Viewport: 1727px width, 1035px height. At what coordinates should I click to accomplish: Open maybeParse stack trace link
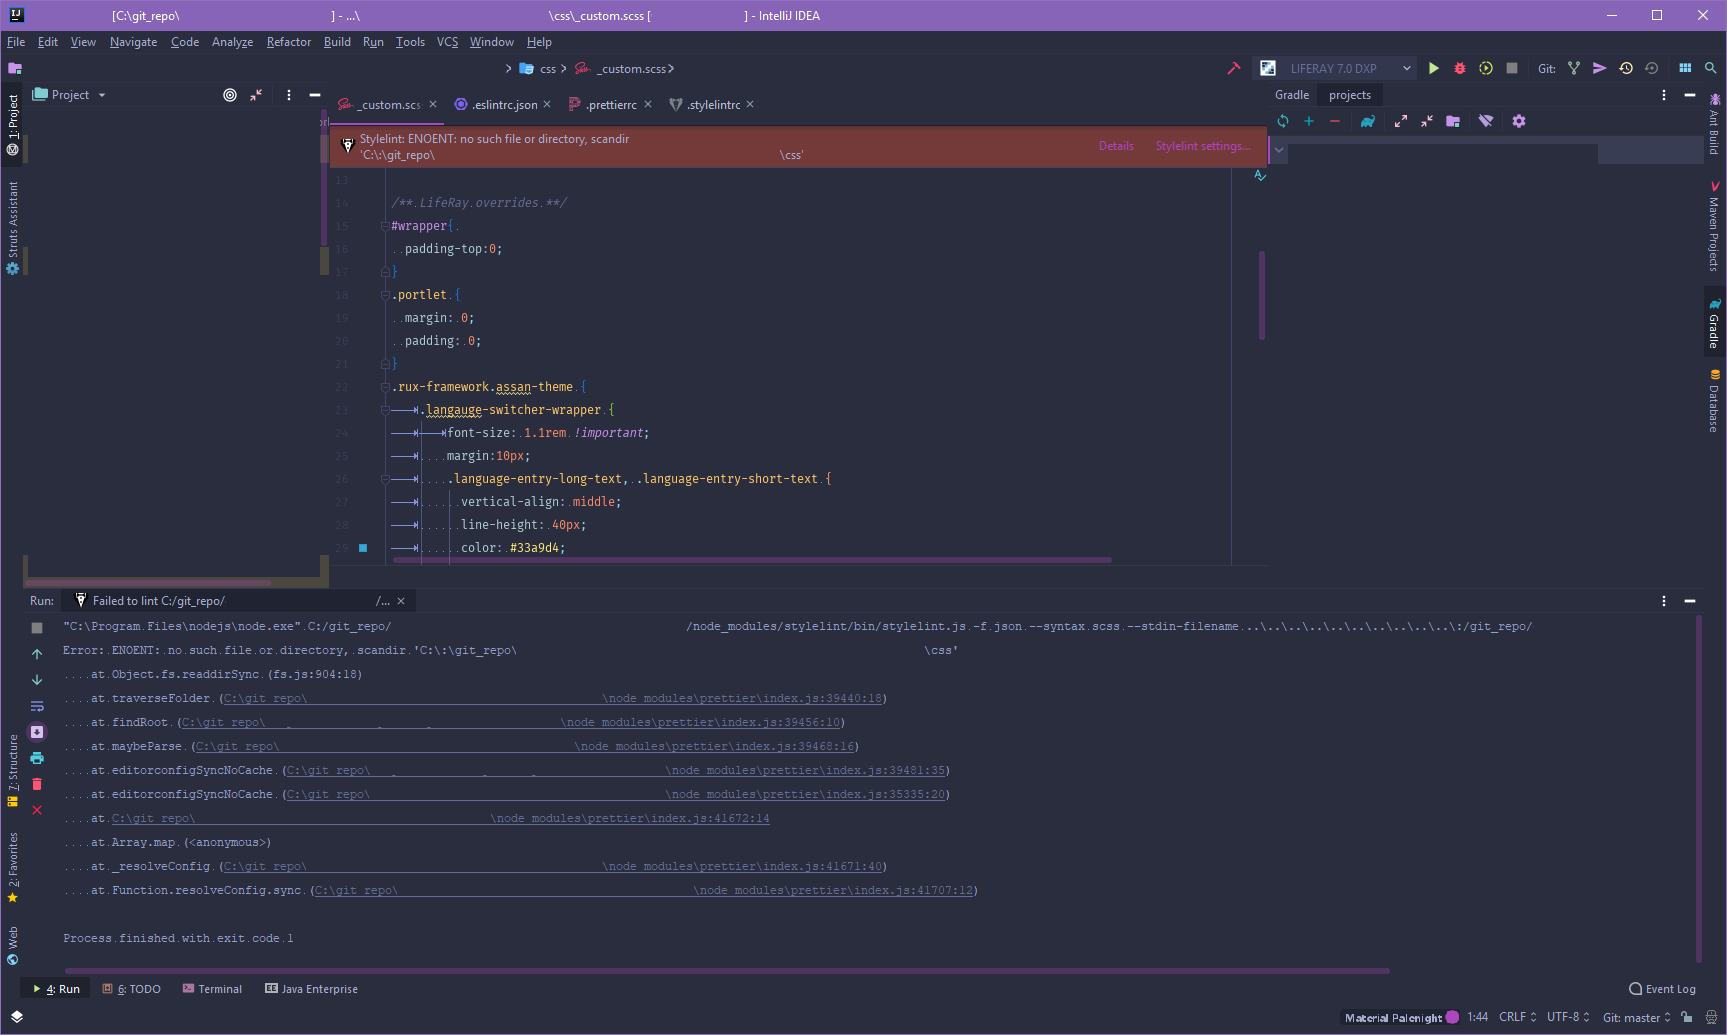click(x=525, y=747)
